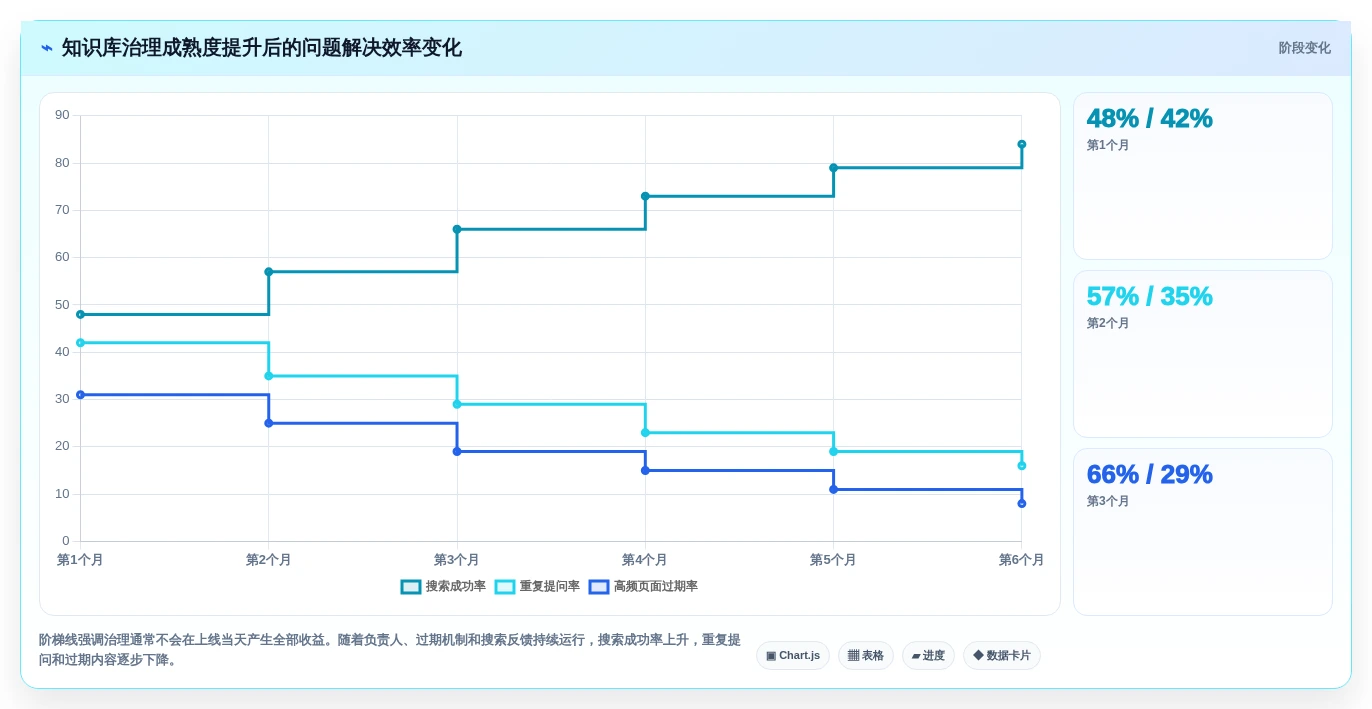Click the 重复提问率 legend color box
The height and width of the screenshot is (709, 1372).
(x=504, y=587)
